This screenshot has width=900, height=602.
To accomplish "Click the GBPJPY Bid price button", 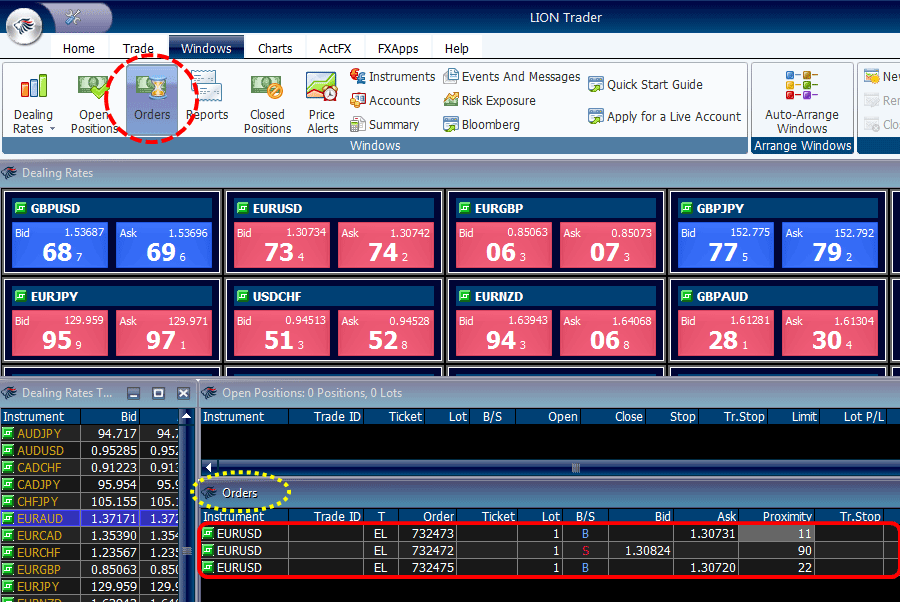I will tap(726, 245).
